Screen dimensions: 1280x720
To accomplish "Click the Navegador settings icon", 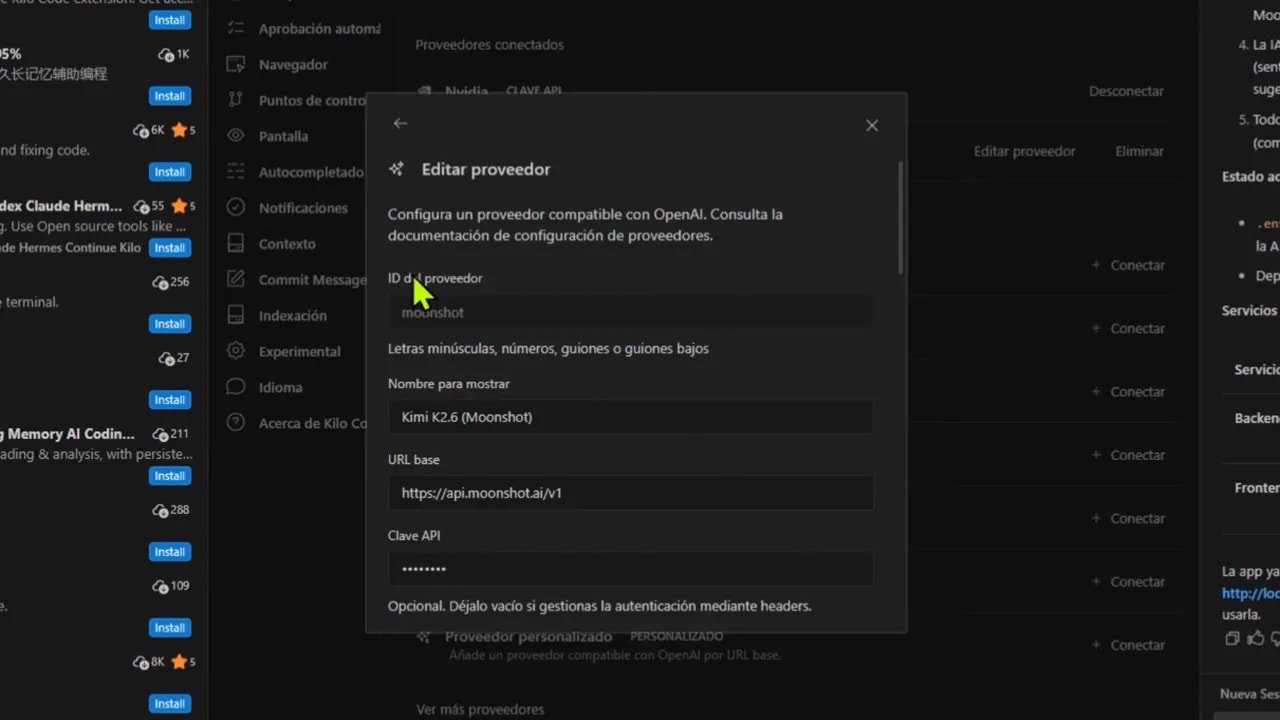I will coord(236,64).
